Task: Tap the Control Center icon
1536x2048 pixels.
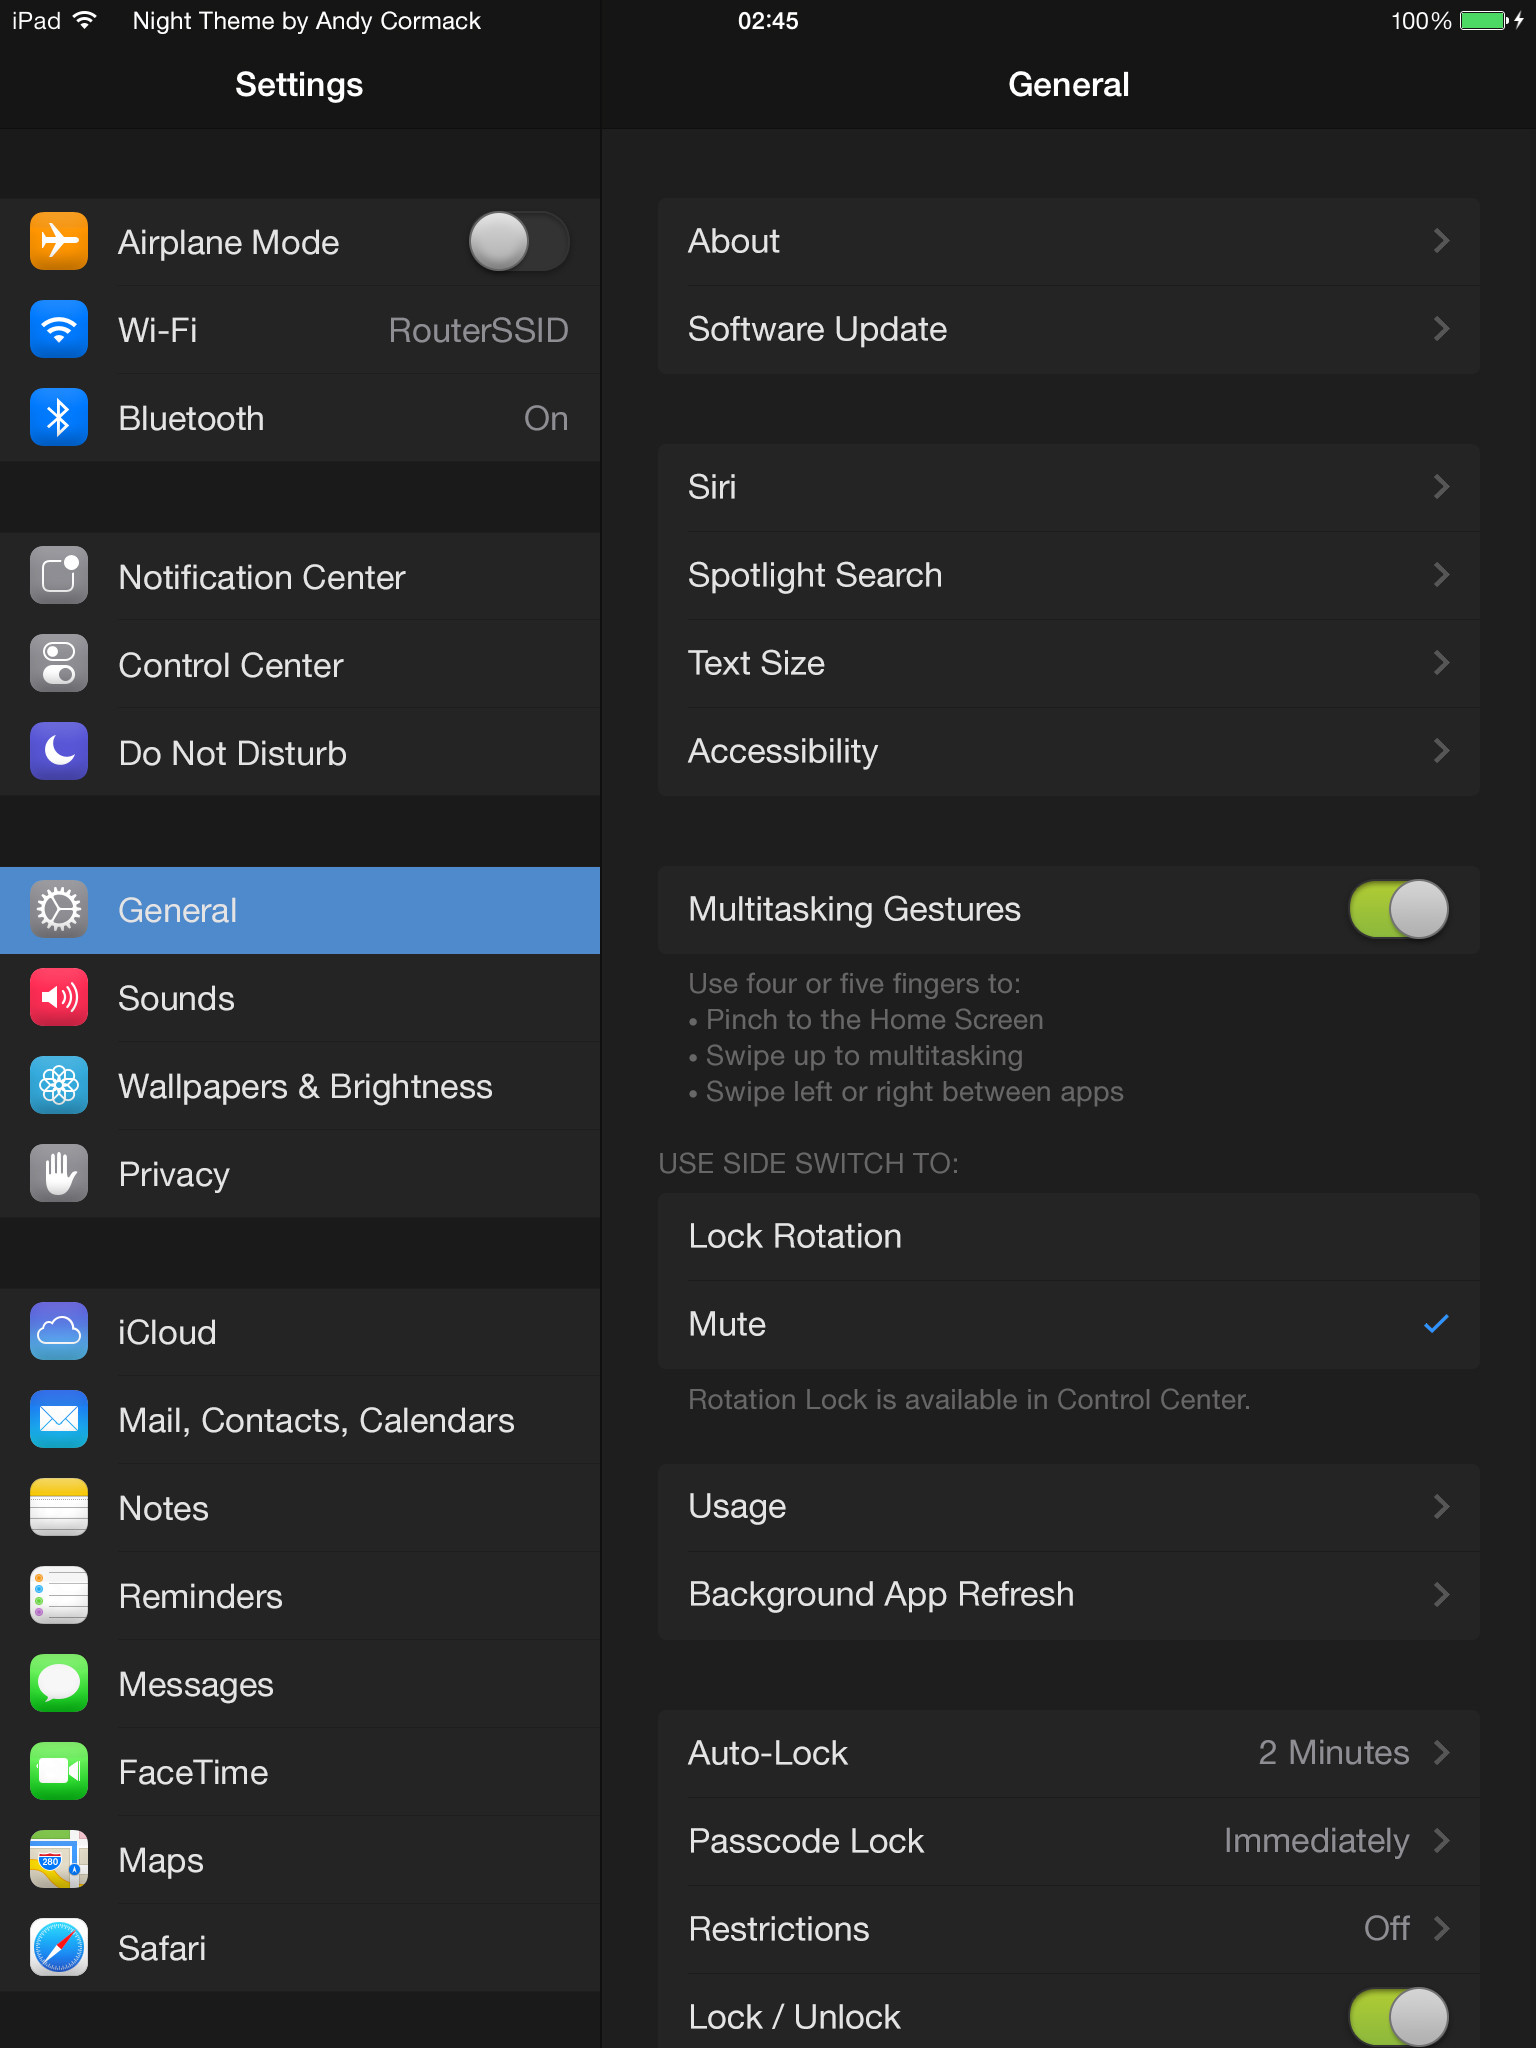Action: tap(59, 664)
